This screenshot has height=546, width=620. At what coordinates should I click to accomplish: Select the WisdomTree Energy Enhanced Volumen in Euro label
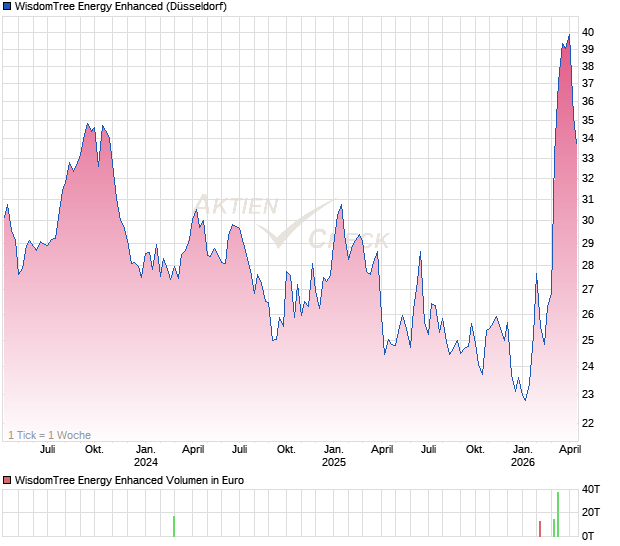130,480
